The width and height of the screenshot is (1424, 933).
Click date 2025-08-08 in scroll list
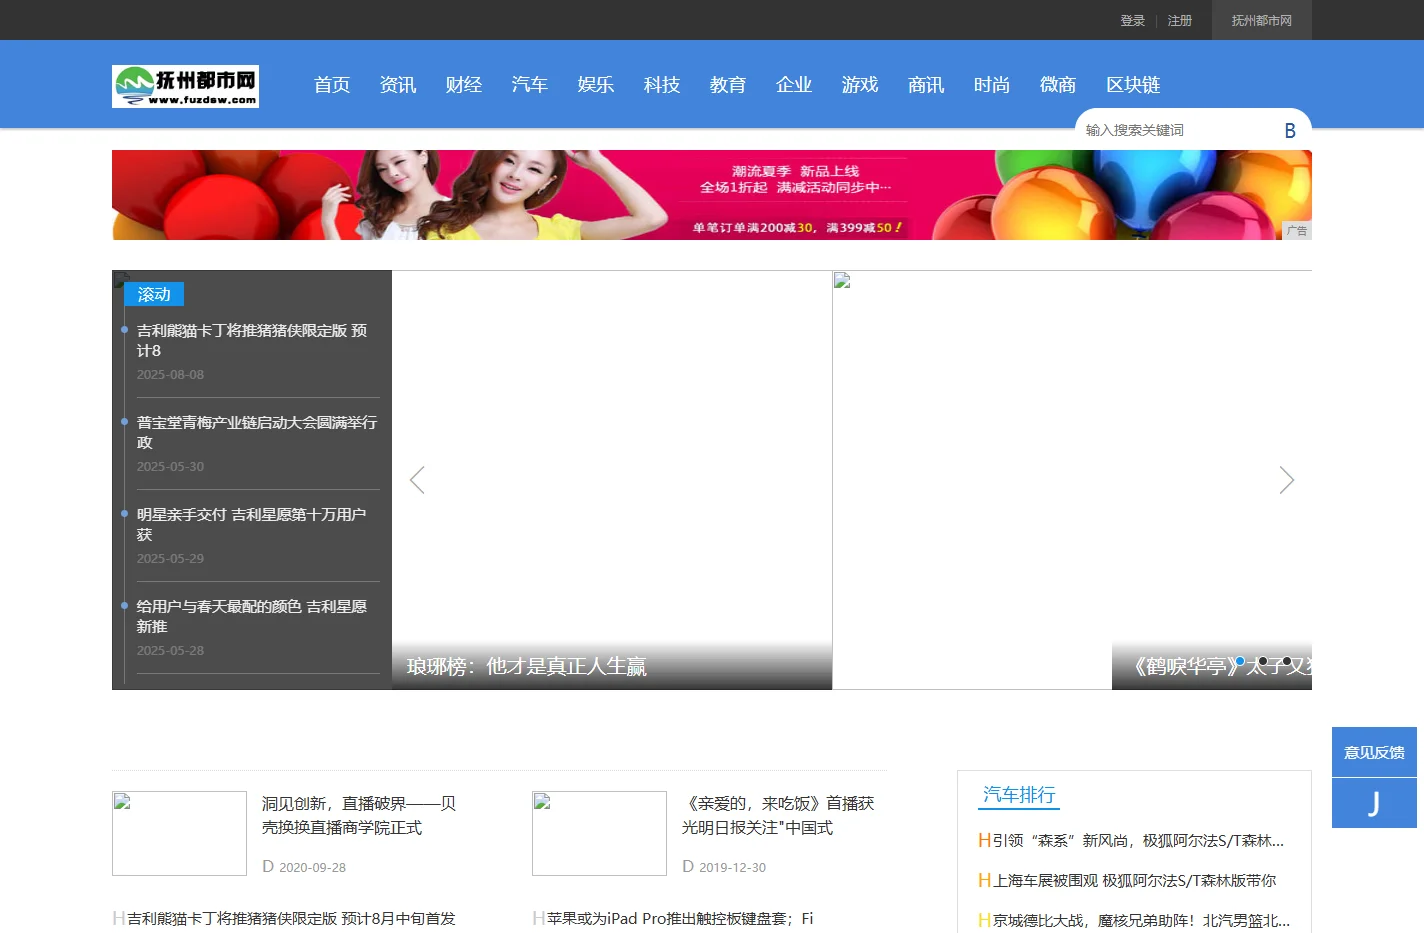point(170,374)
